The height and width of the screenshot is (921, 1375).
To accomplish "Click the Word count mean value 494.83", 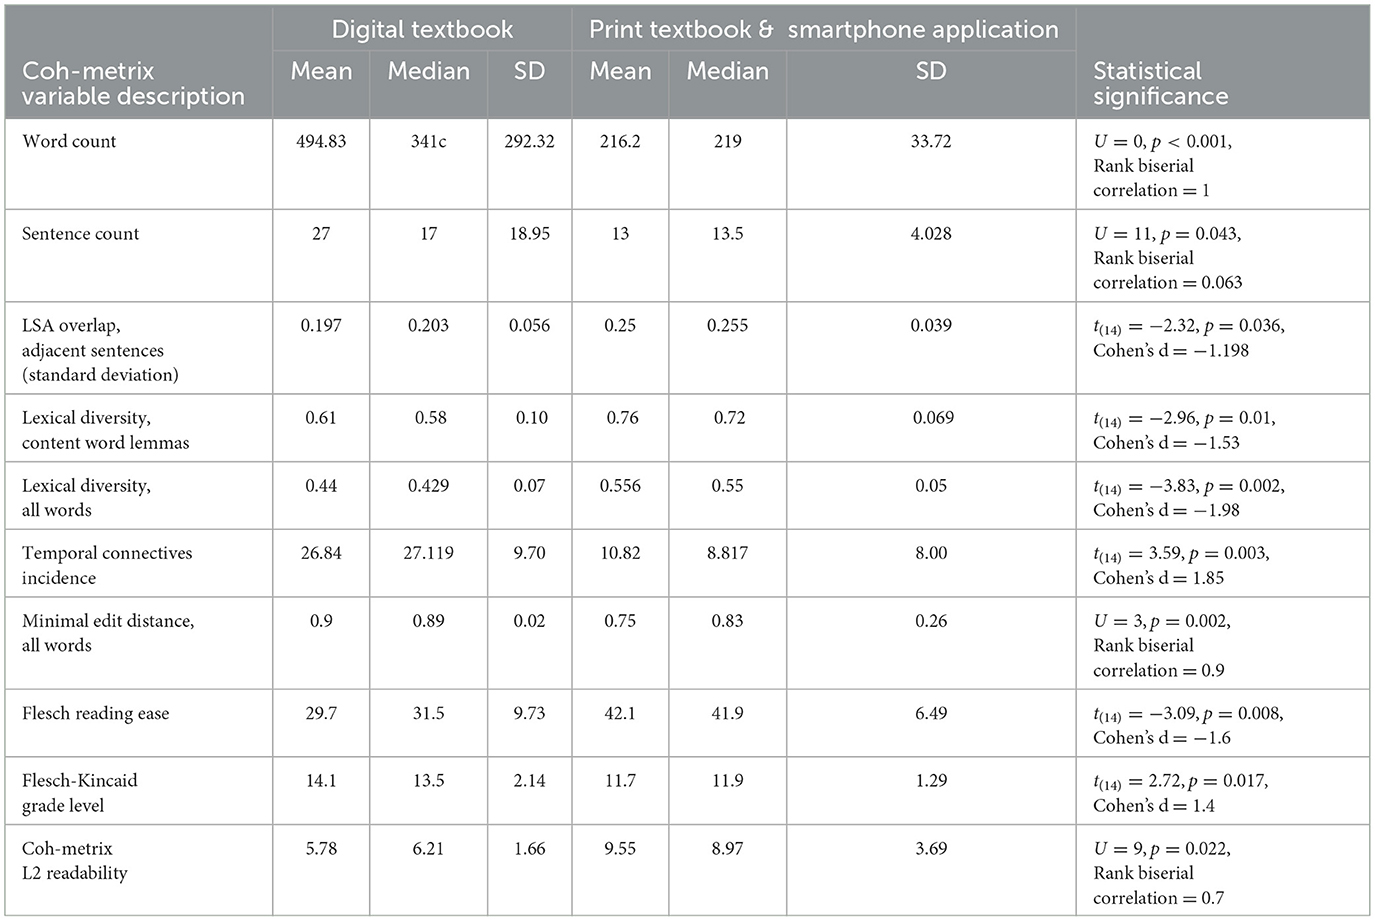I will pos(321,142).
